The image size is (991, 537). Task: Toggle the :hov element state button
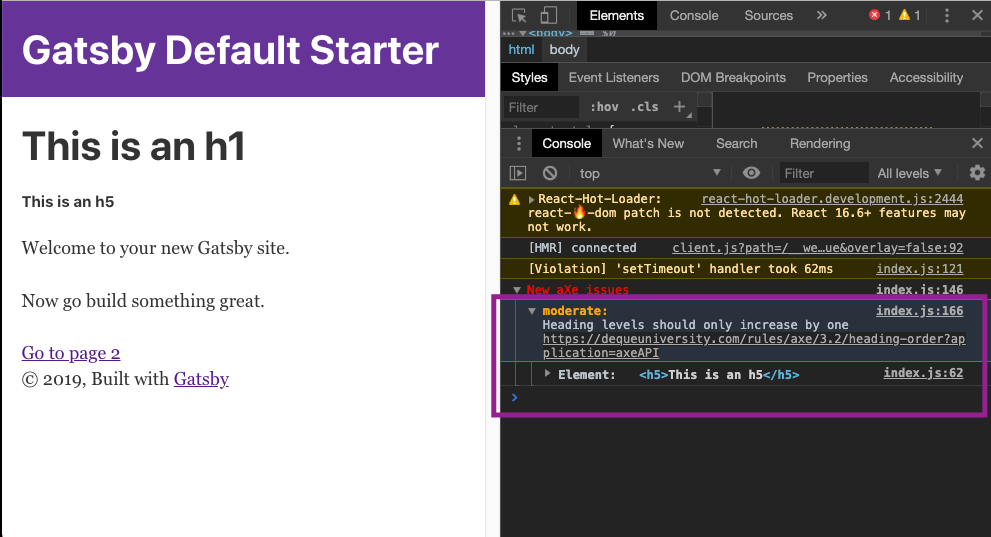pyautogui.click(x=604, y=107)
